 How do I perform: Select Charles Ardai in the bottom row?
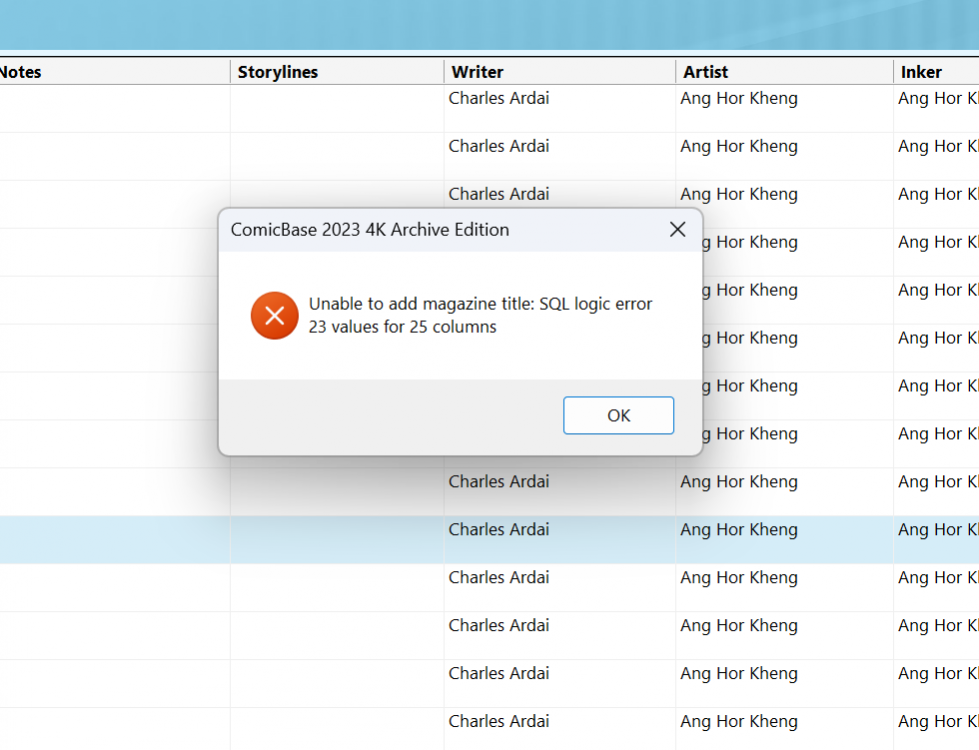(x=499, y=721)
